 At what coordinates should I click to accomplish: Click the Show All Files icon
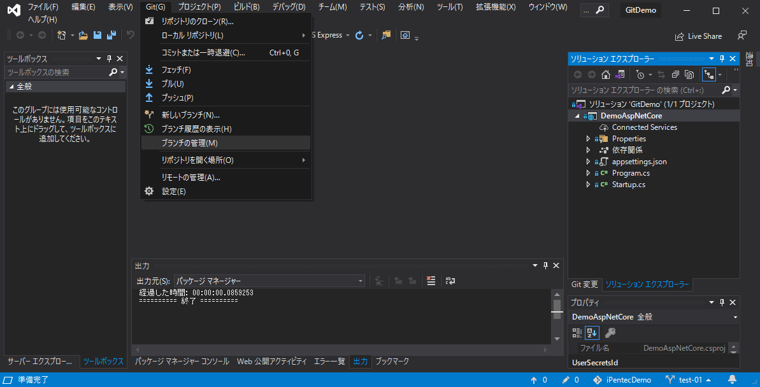coord(689,75)
